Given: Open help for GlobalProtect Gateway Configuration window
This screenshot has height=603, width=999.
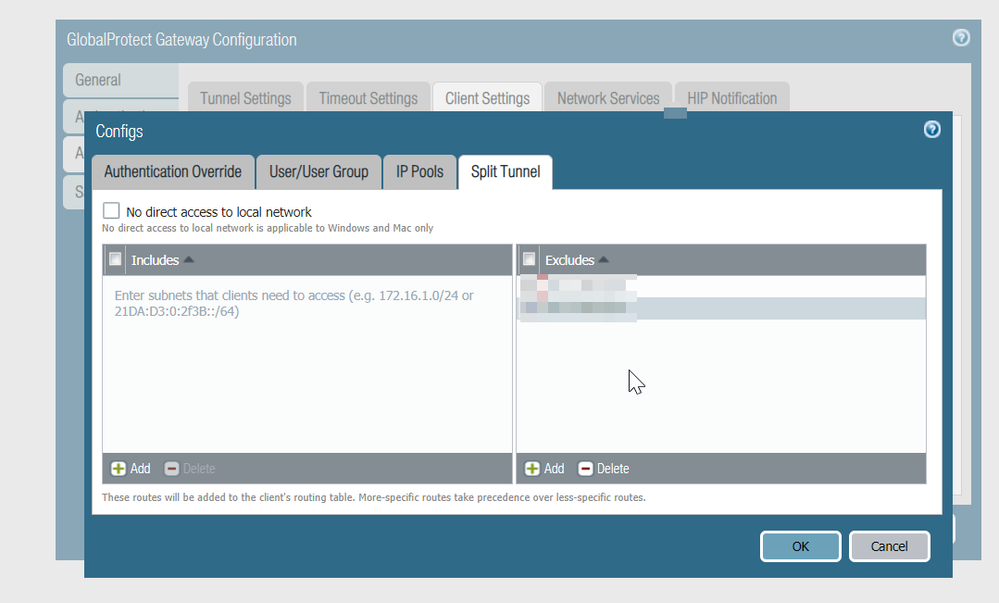Looking at the screenshot, I should tap(961, 38).
